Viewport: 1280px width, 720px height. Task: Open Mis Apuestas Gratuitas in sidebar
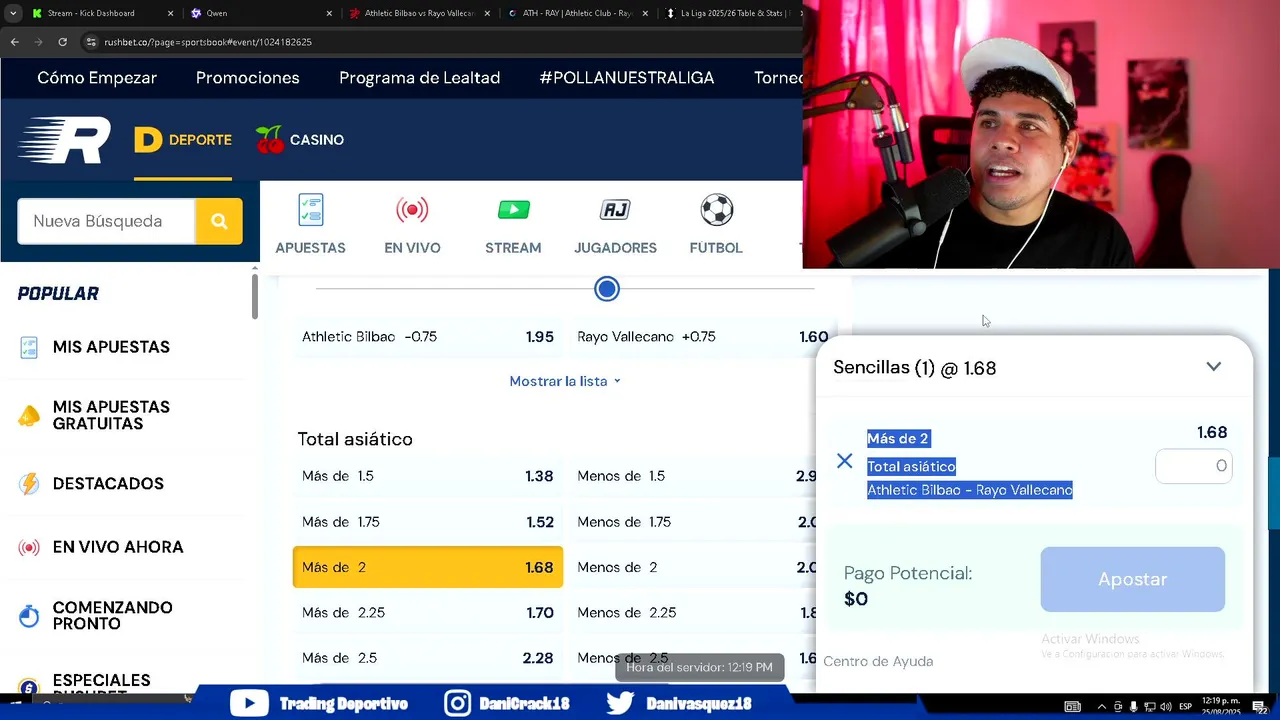[x=111, y=415]
